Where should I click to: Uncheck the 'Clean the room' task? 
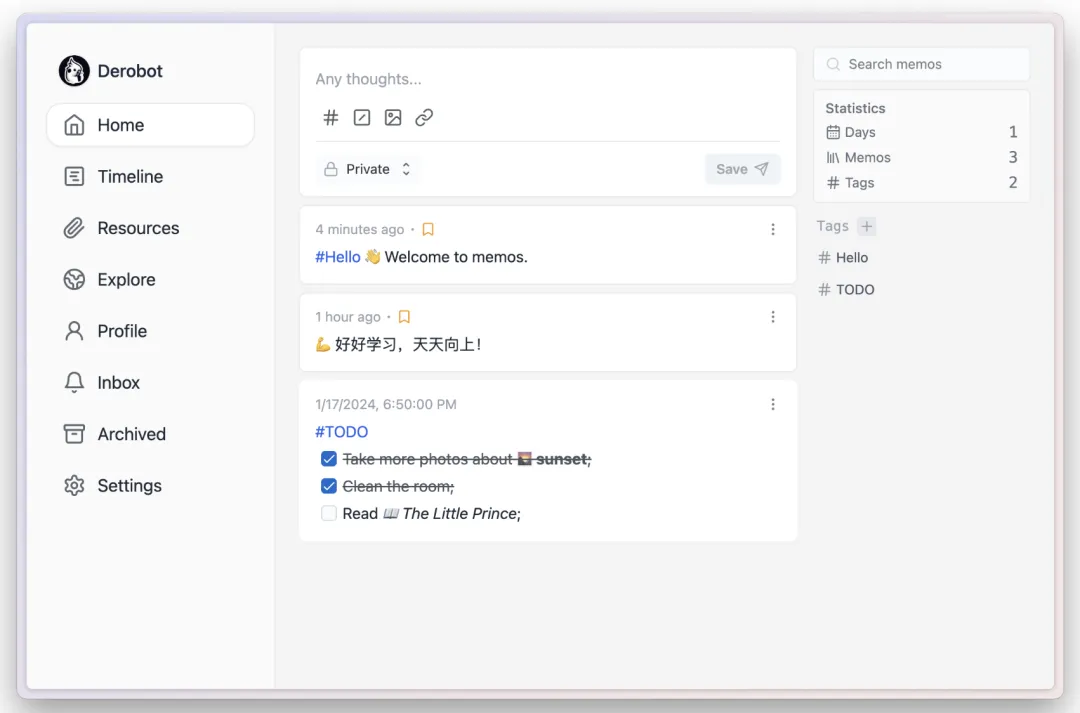(329, 486)
